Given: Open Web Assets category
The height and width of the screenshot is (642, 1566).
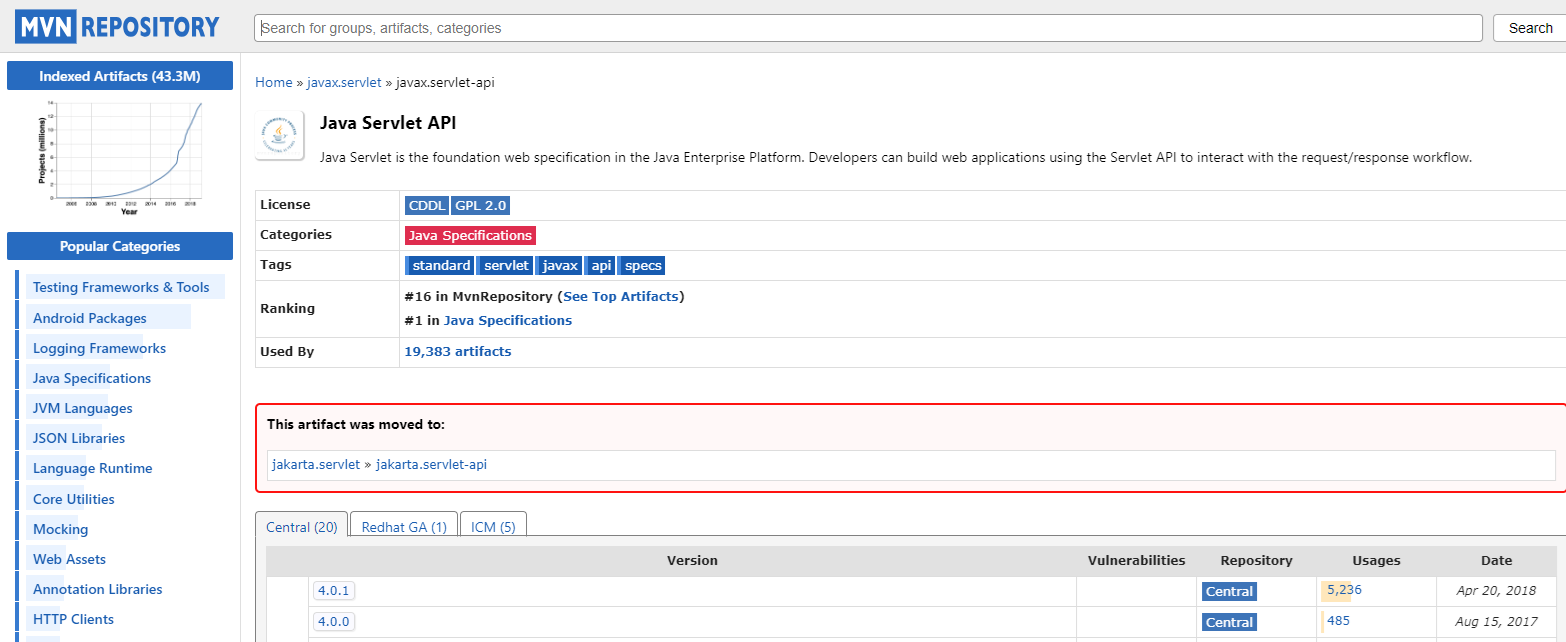Looking at the screenshot, I should tap(69, 559).
